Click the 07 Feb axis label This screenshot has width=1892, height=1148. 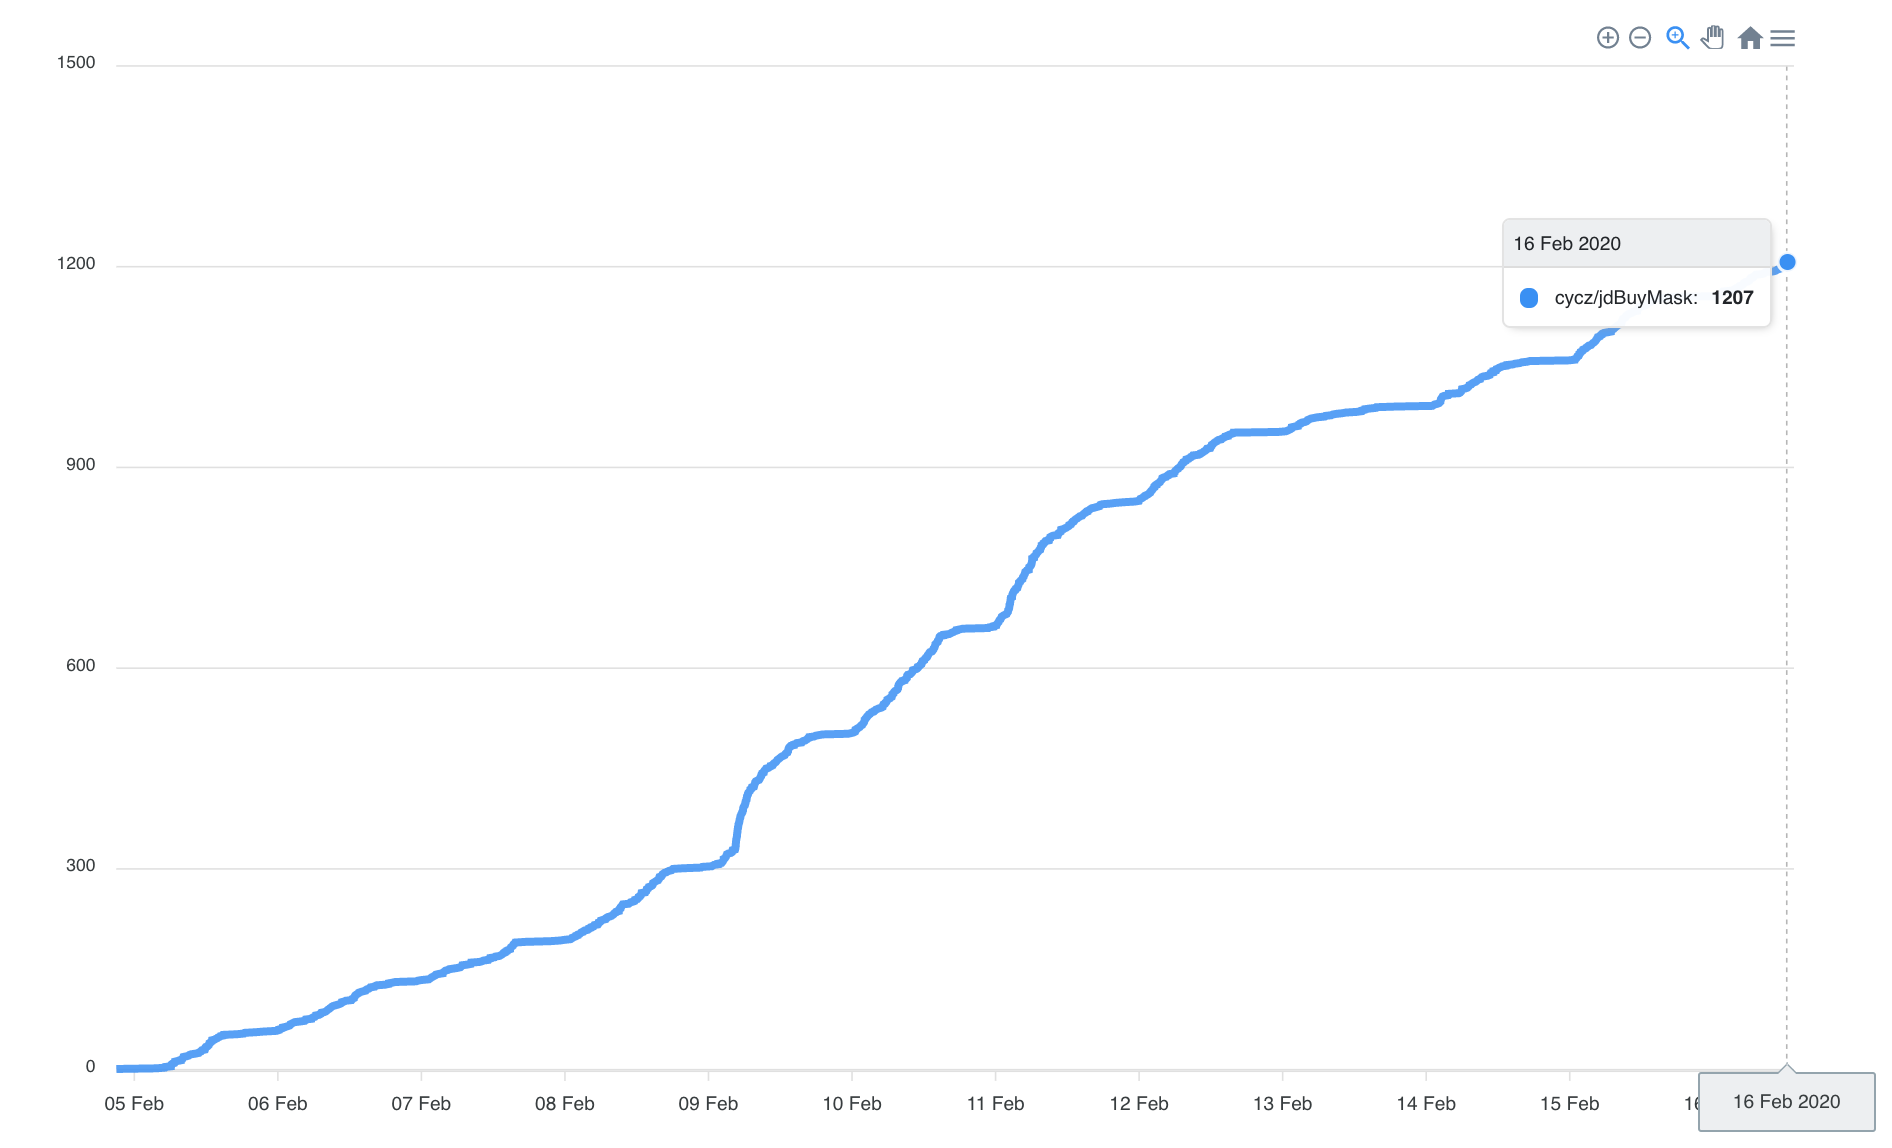coord(421,1104)
